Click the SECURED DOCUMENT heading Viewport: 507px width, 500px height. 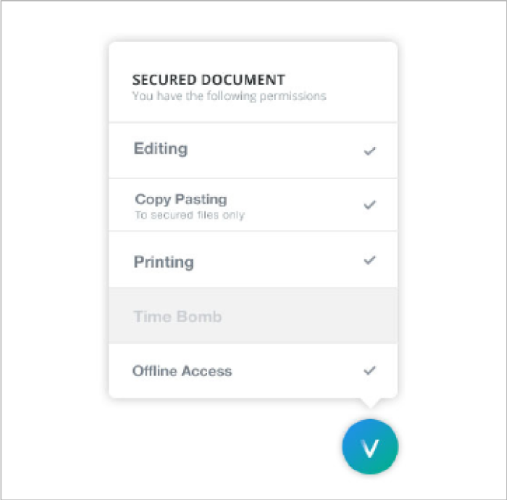209,80
